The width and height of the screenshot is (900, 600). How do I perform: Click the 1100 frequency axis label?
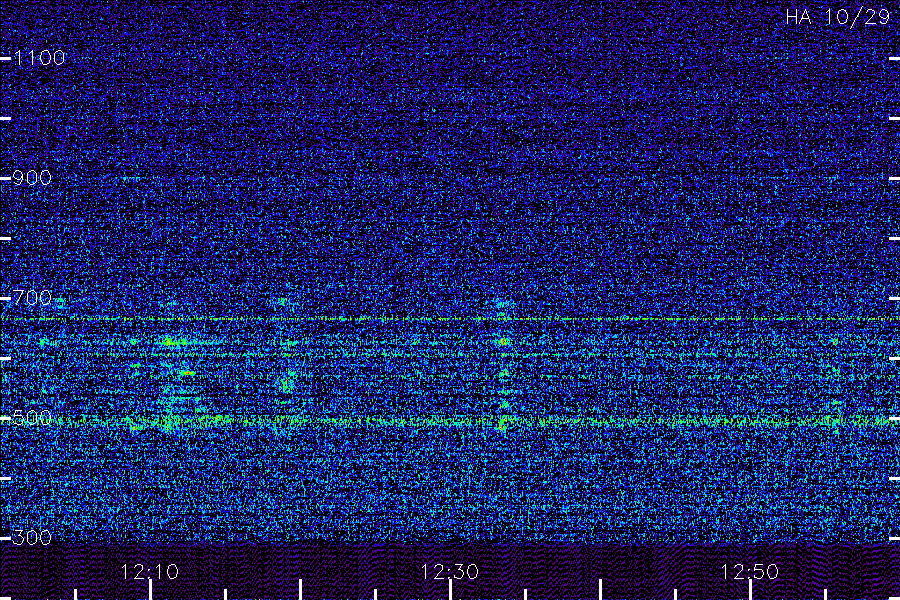[x=40, y=58]
